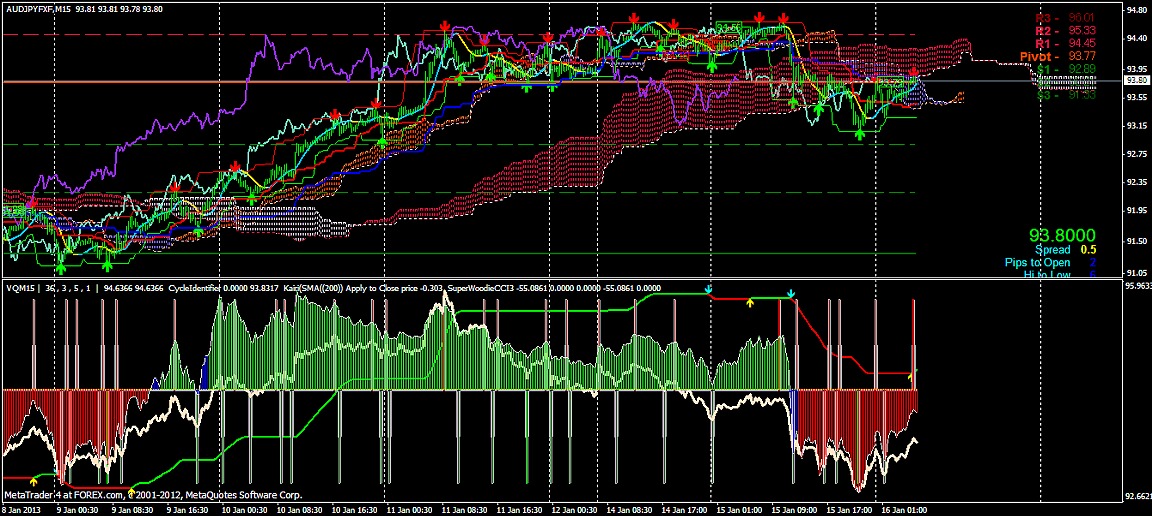The height and width of the screenshot is (516, 1152).
Task: Click the second cyan down arrow in indicator window
Action: coord(791,293)
